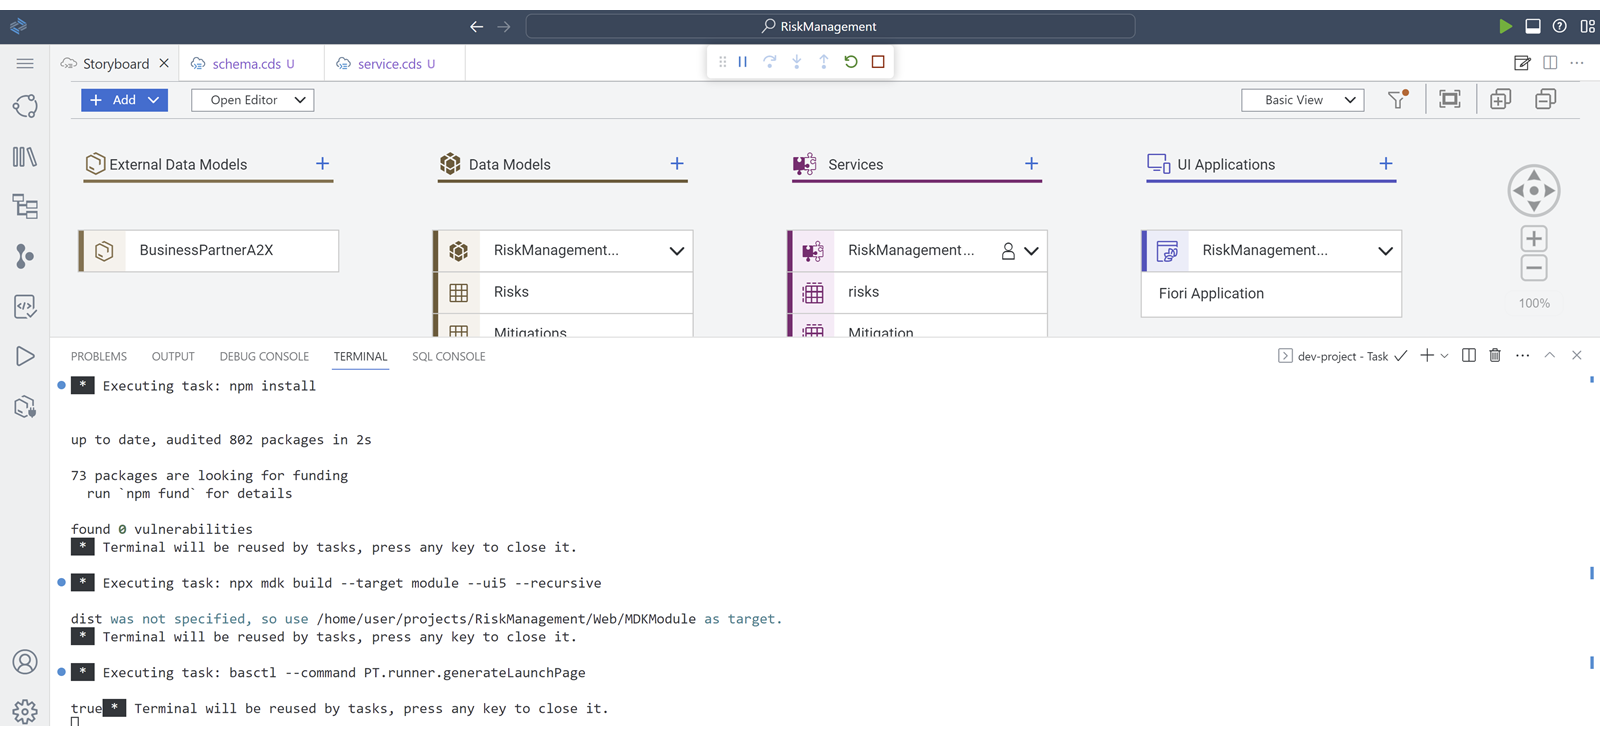Expand the Add button dropdown arrow
The height and width of the screenshot is (736, 1600).
click(x=154, y=100)
